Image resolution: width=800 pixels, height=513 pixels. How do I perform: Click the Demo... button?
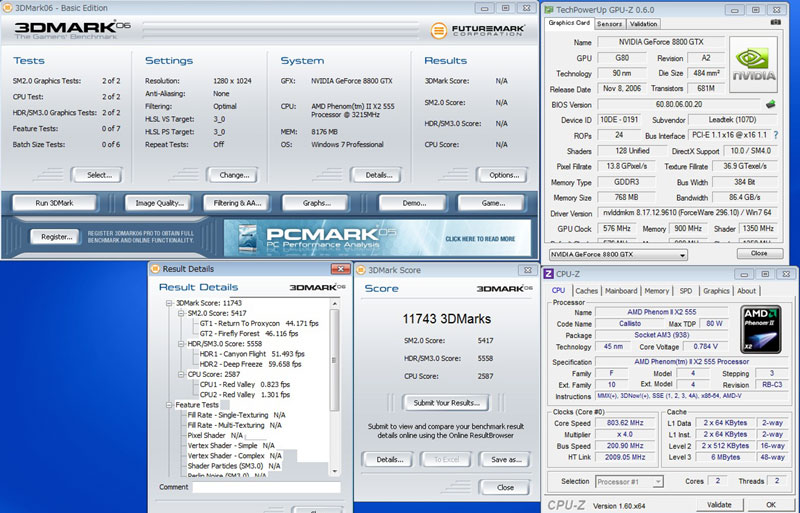(x=413, y=203)
